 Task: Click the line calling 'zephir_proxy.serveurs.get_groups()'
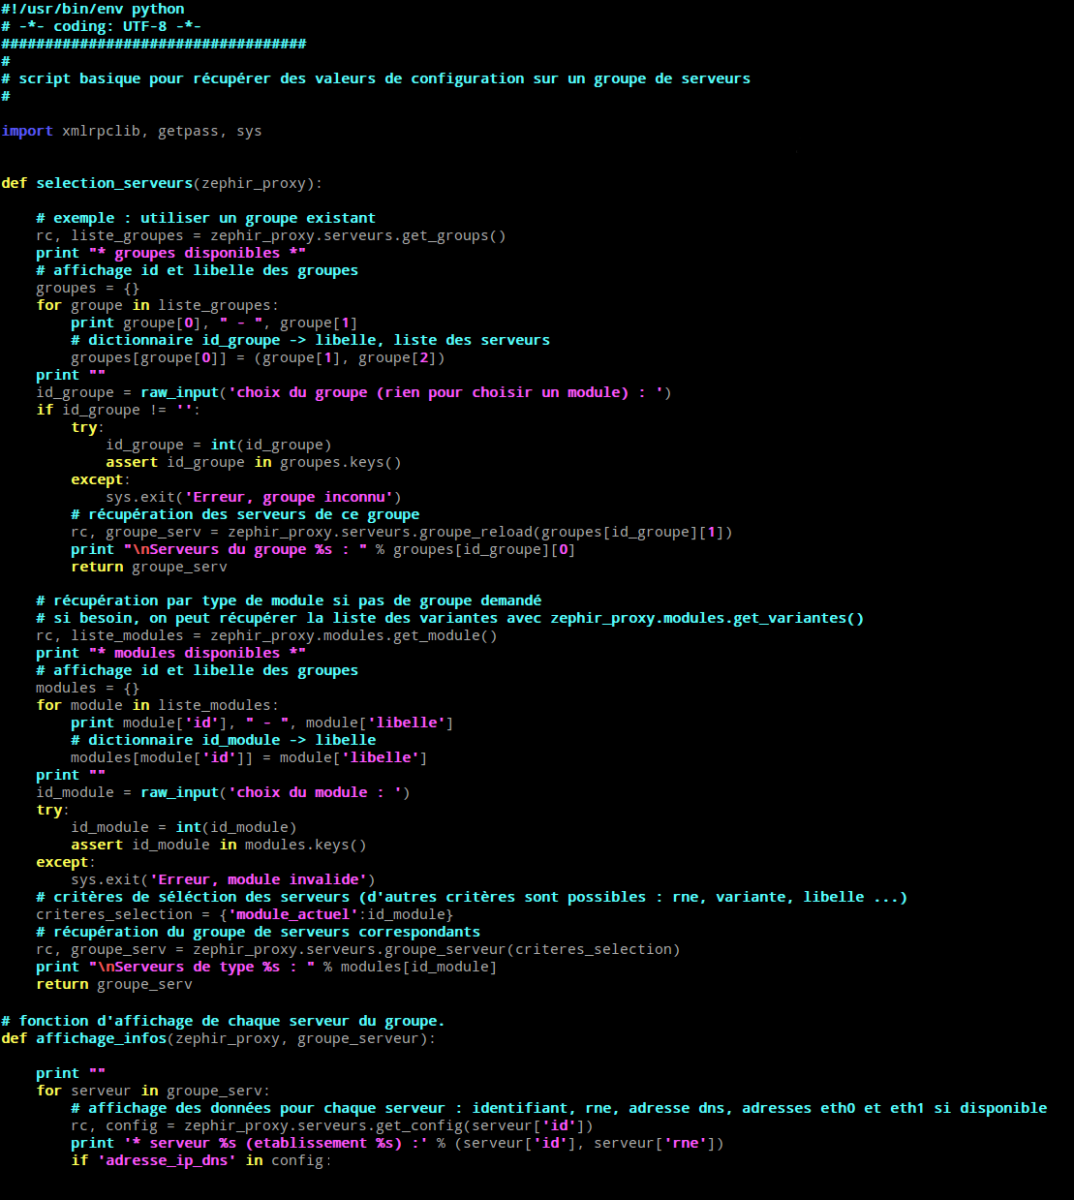click(x=271, y=236)
